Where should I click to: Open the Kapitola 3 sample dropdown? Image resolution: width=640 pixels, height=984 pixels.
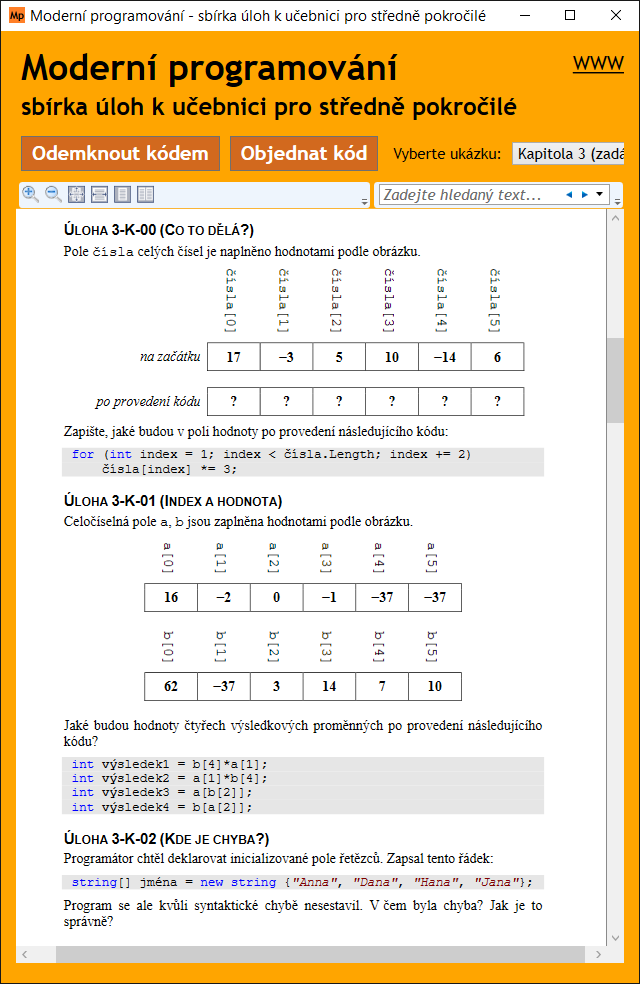pyautogui.click(x=569, y=154)
